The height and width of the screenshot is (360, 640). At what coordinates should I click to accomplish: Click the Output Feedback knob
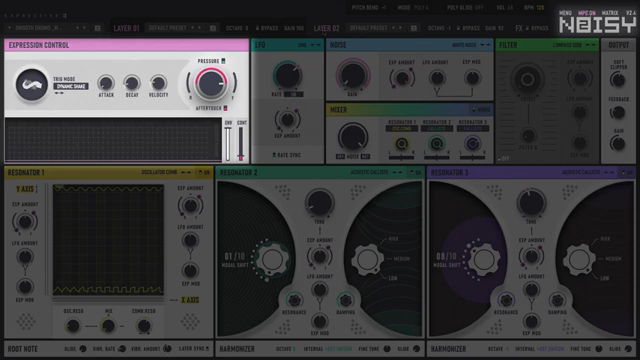click(618, 113)
